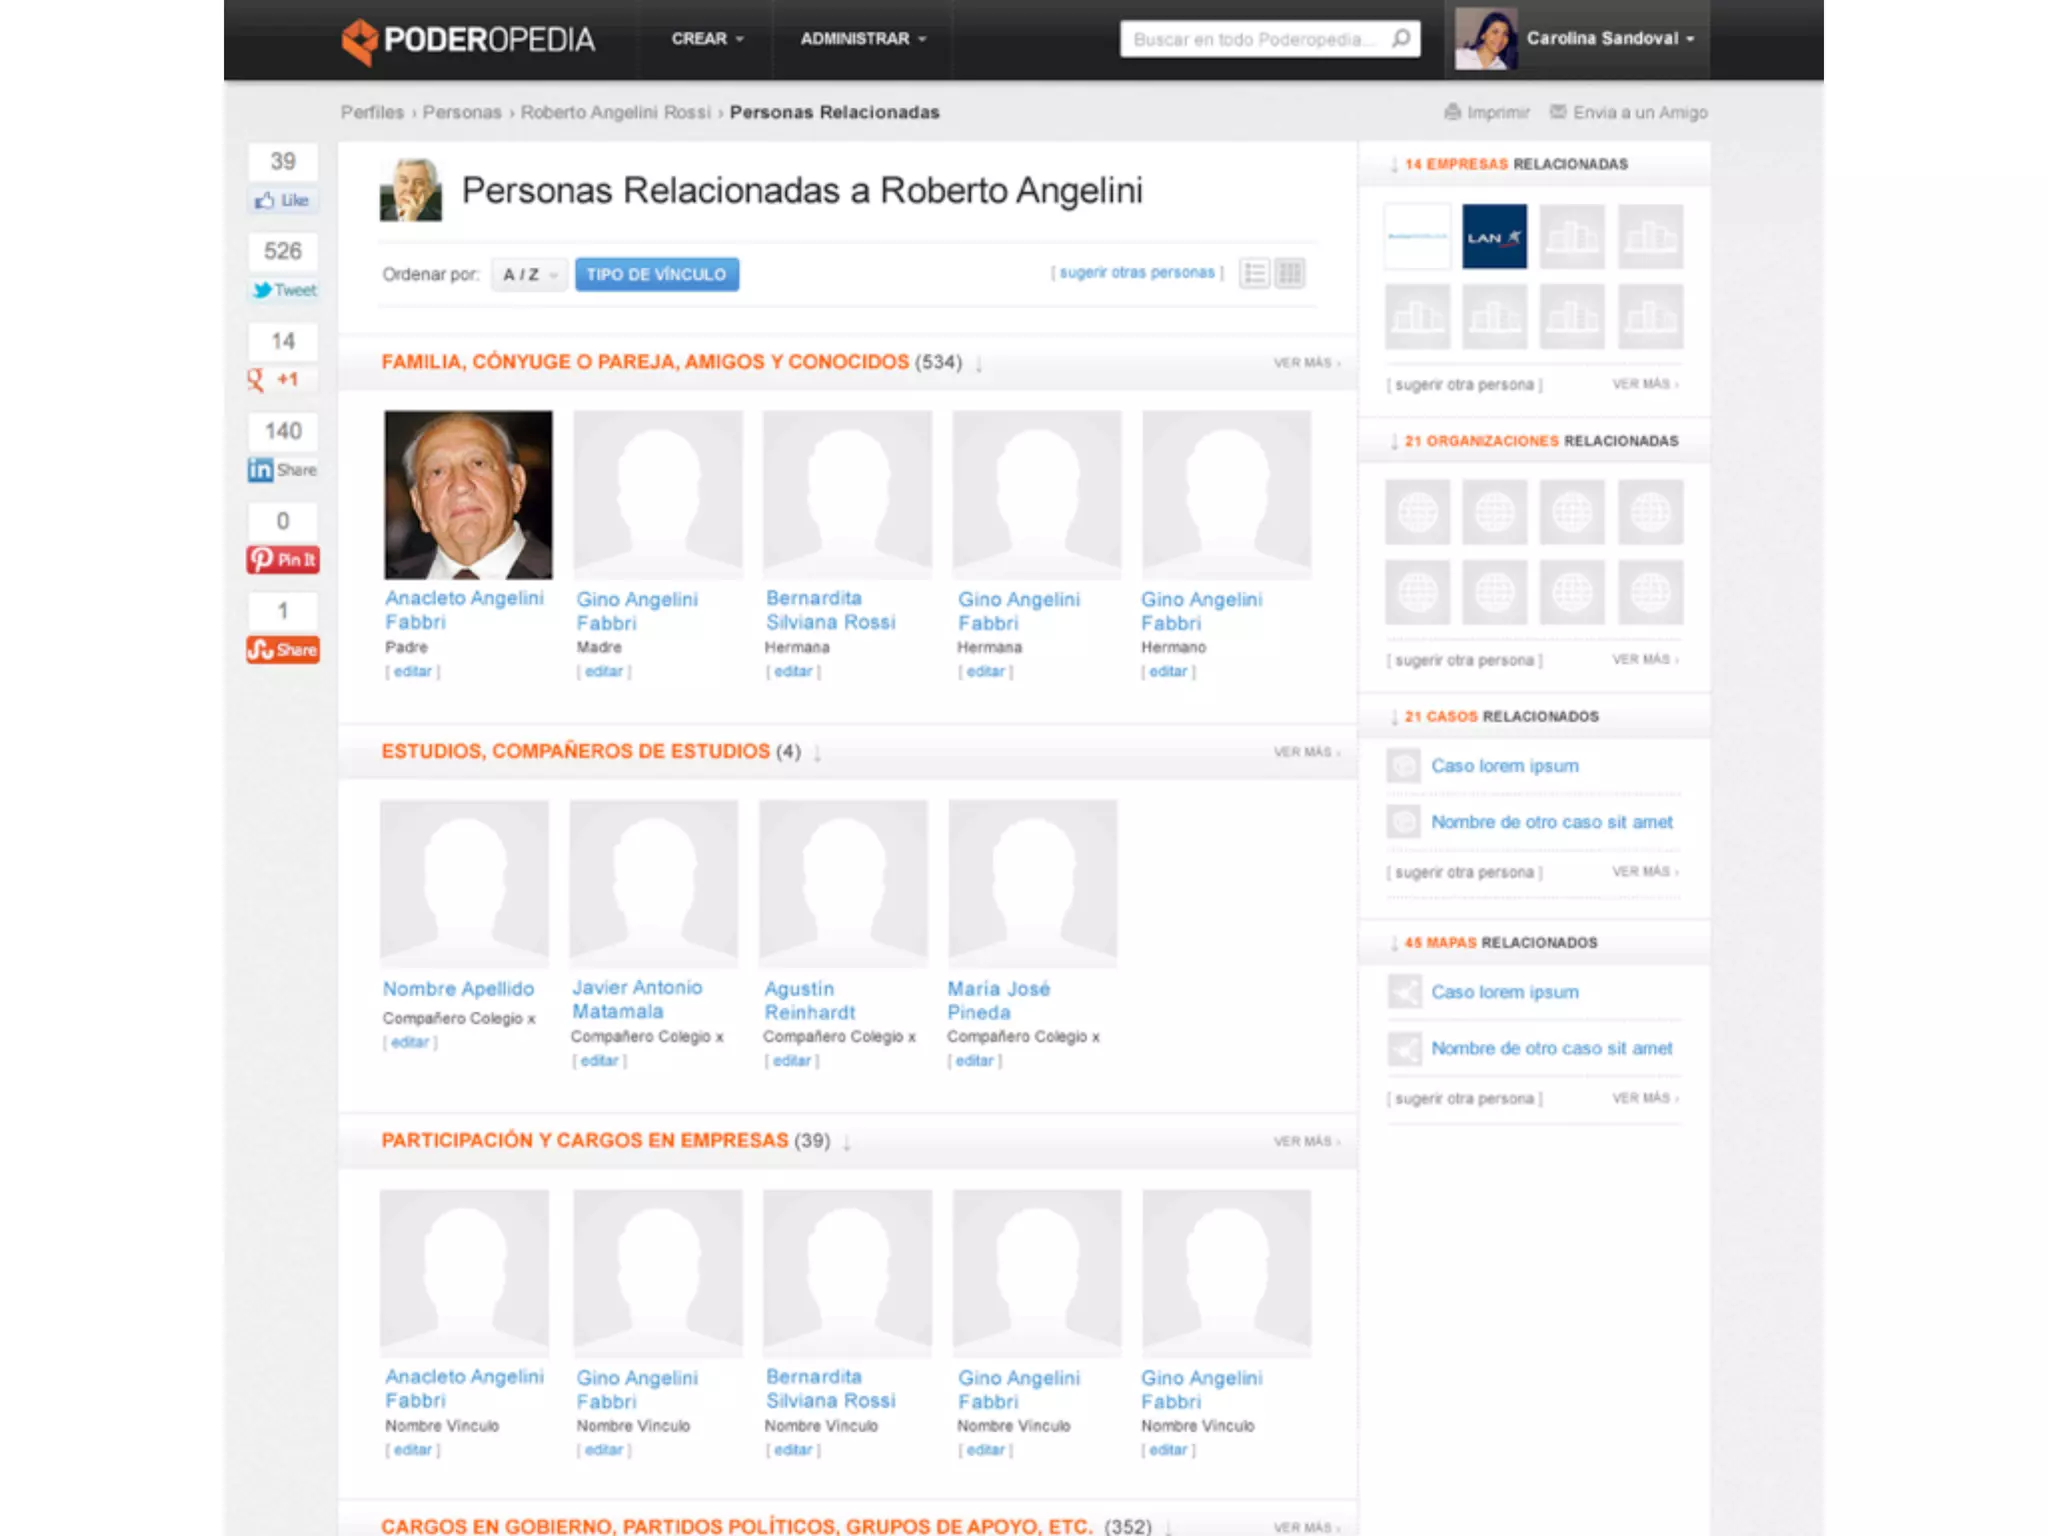
Task: Focus the Buscar en todo Poderopedia field
Action: (1250, 39)
